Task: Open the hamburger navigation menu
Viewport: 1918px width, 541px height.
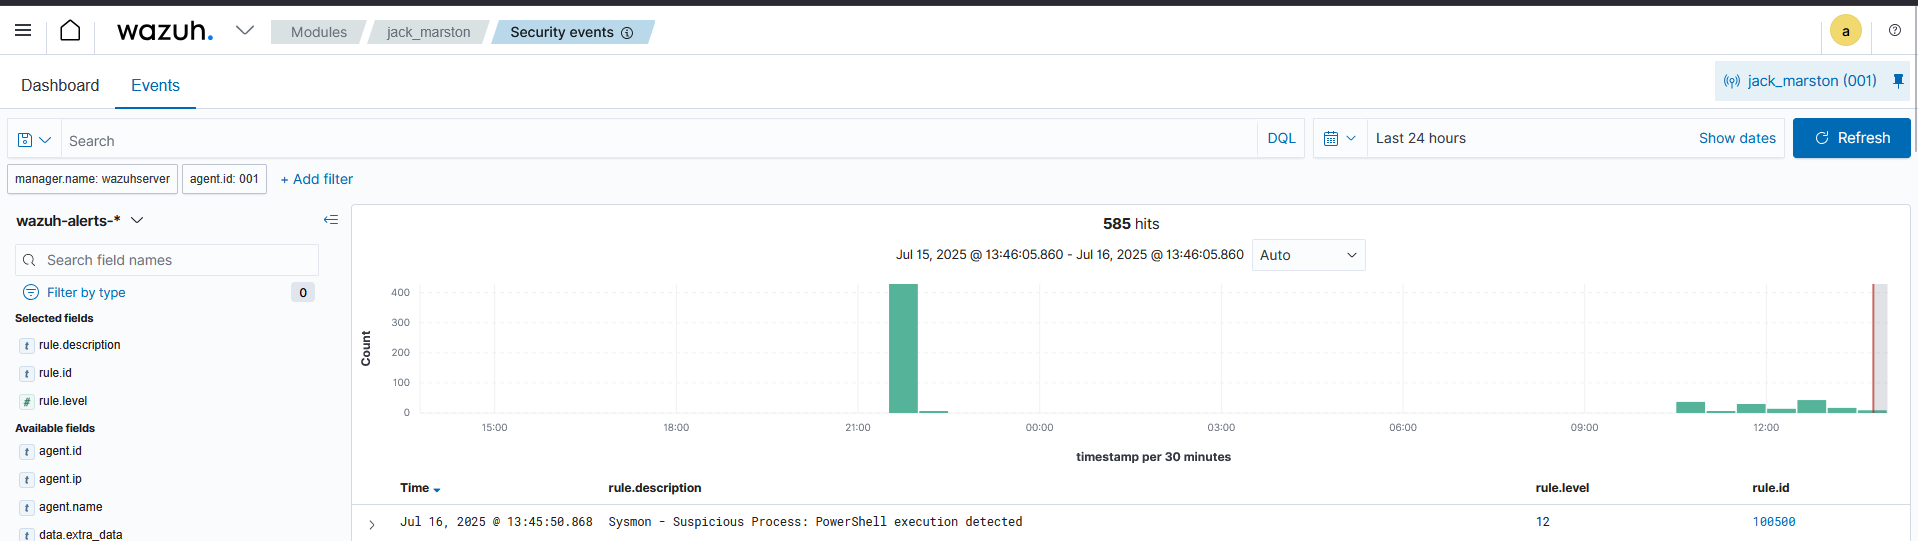Action: [x=23, y=31]
